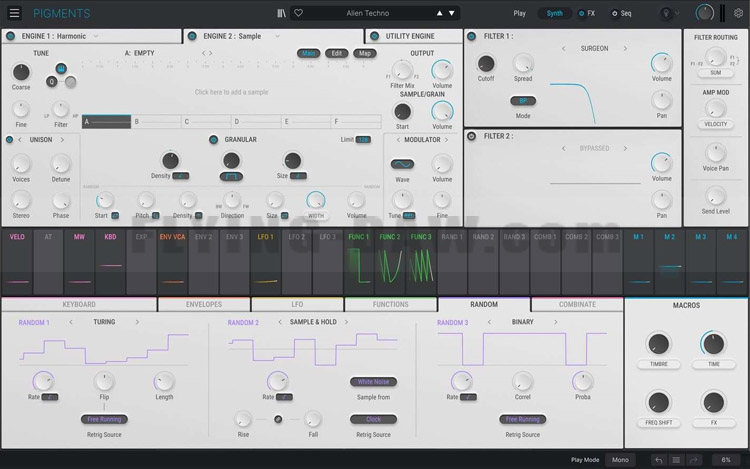Image resolution: width=750 pixels, height=469 pixels.
Task: Select the FUNC 2 modulation source
Action: pos(390,262)
